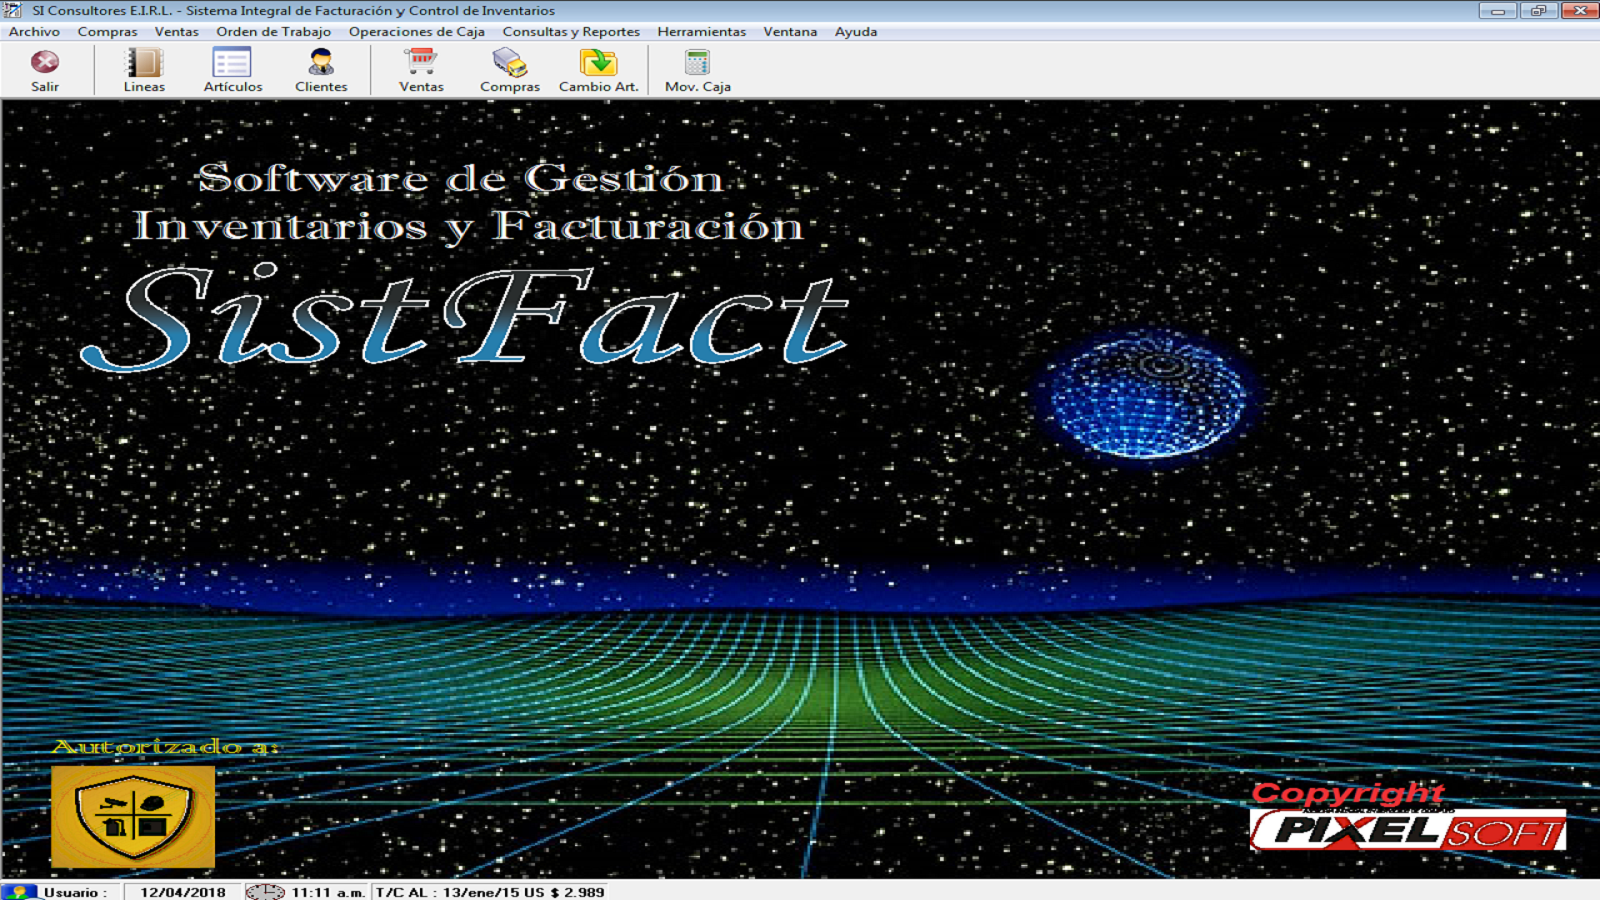
Task: Close the SistFact window
Action: click(1579, 11)
